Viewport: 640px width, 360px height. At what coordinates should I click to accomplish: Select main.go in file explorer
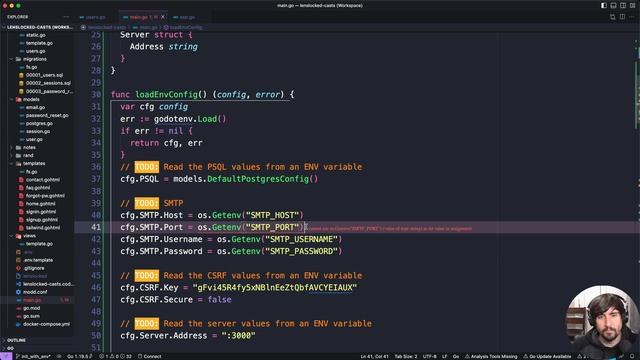click(x=32, y=300)
